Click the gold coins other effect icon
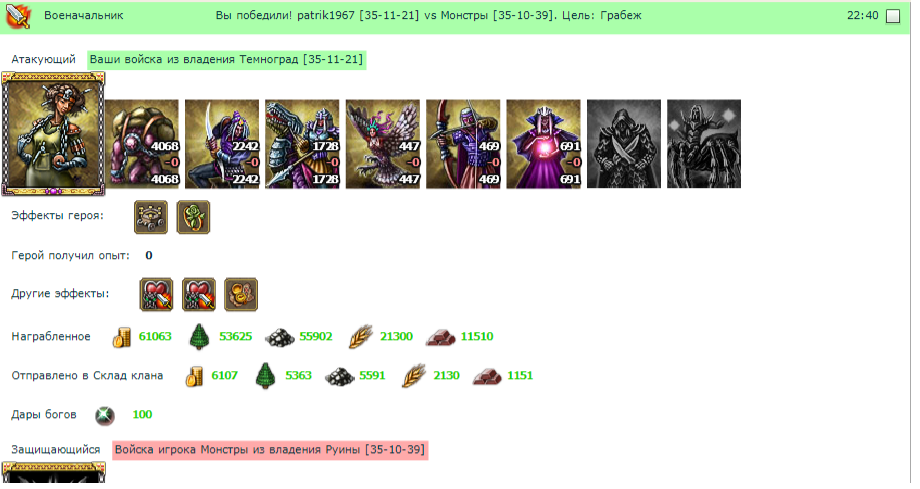 tap(241, 294)
